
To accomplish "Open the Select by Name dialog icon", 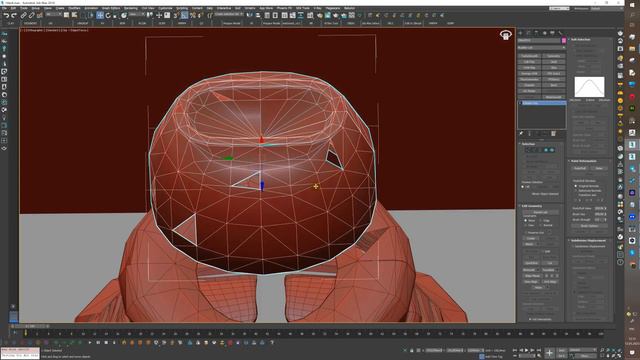I will point(74,15).
